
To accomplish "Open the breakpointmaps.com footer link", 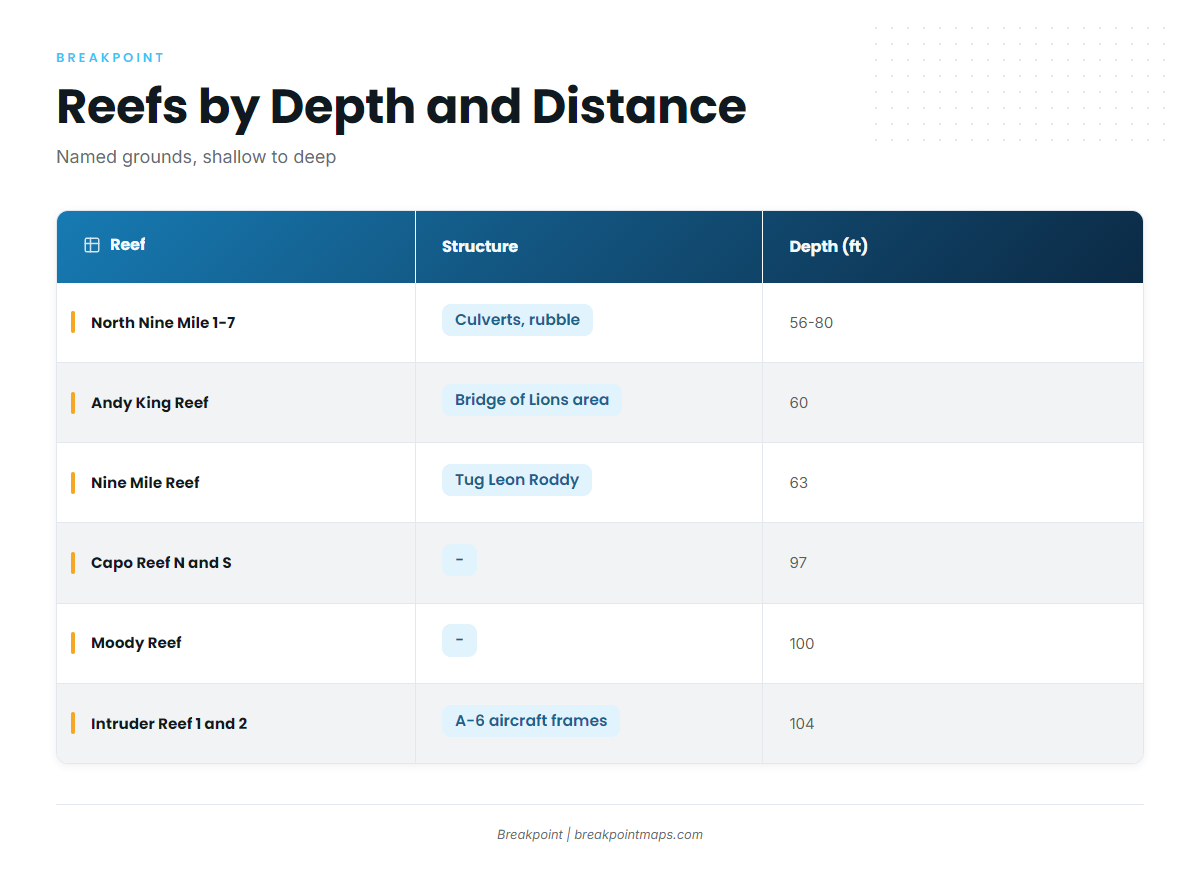I will (x=638, y=835).
